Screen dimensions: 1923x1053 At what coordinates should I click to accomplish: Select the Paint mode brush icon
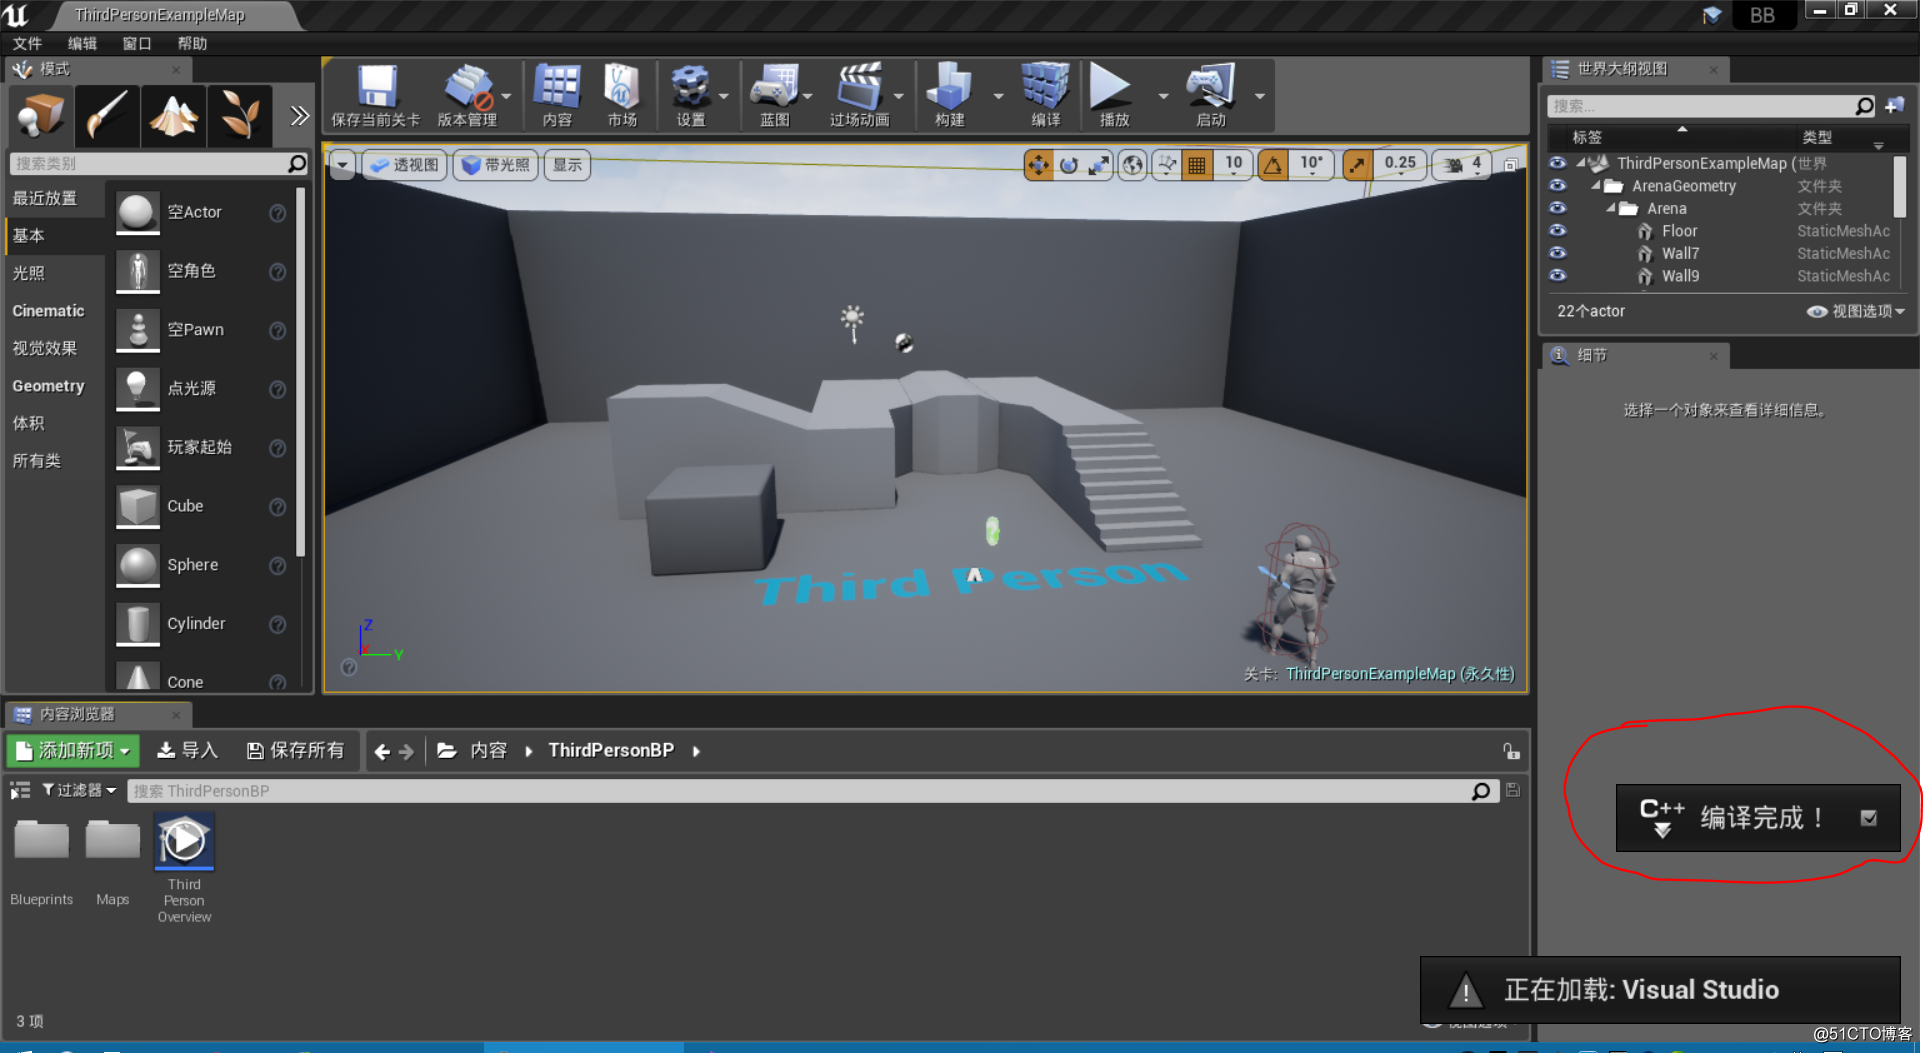[107, 115]
